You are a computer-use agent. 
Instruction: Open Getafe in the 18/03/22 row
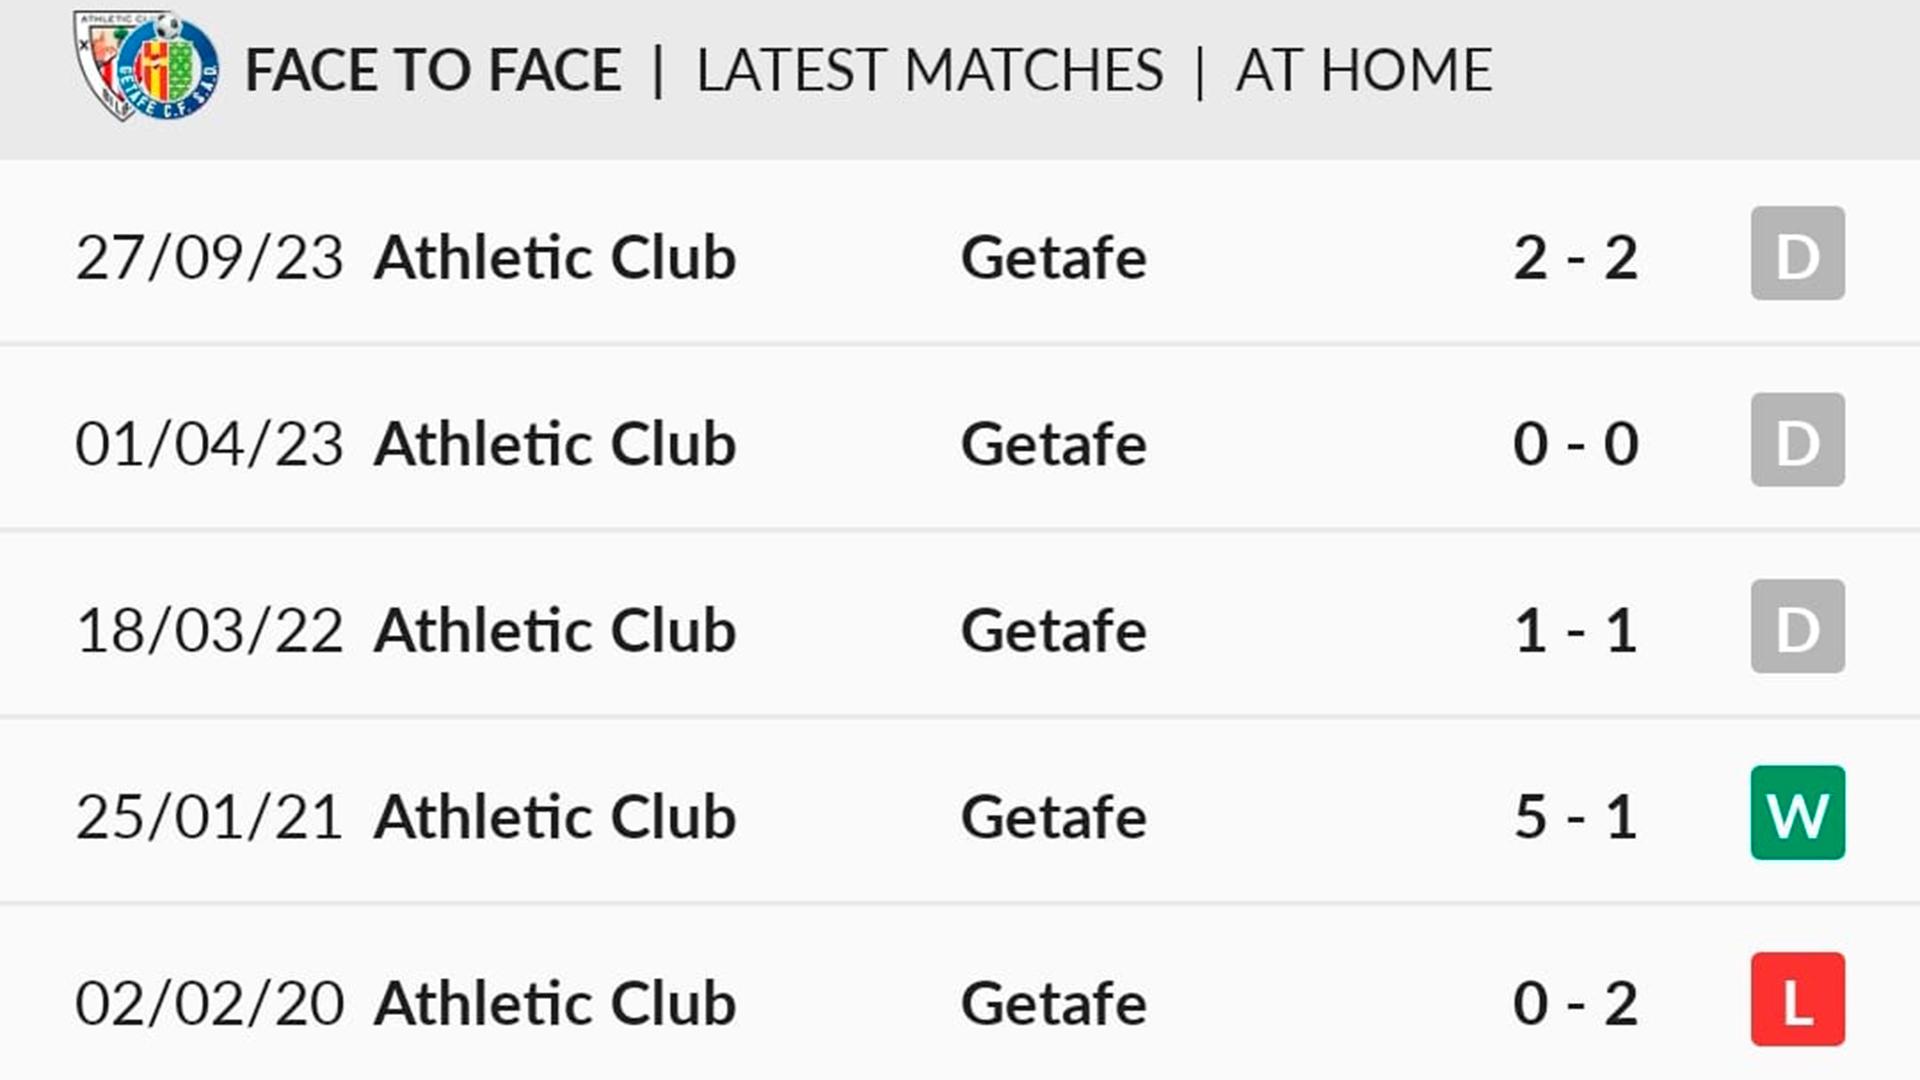(x=1053, y=630)
